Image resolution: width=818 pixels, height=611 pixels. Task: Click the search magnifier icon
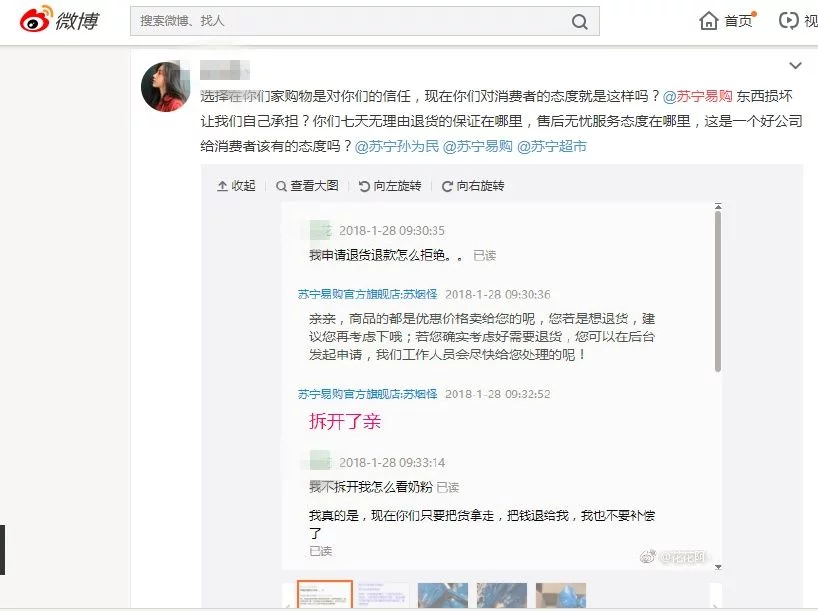click(x=580, y=21)
